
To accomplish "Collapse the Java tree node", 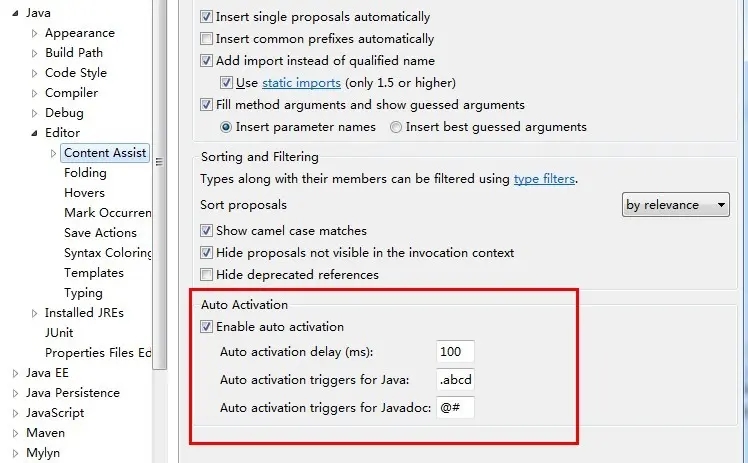I will click(15, 13).
